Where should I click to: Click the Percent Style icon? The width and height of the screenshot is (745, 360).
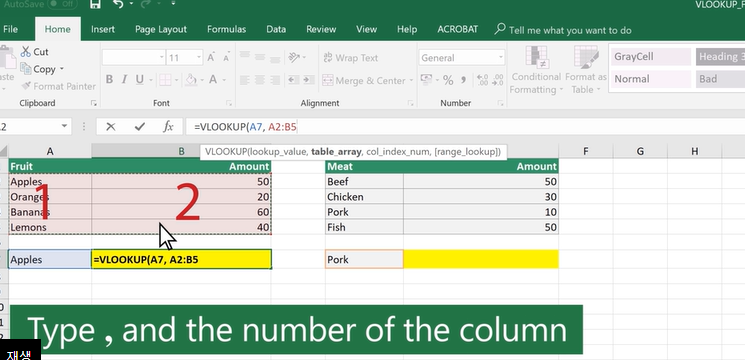(448, 80)
